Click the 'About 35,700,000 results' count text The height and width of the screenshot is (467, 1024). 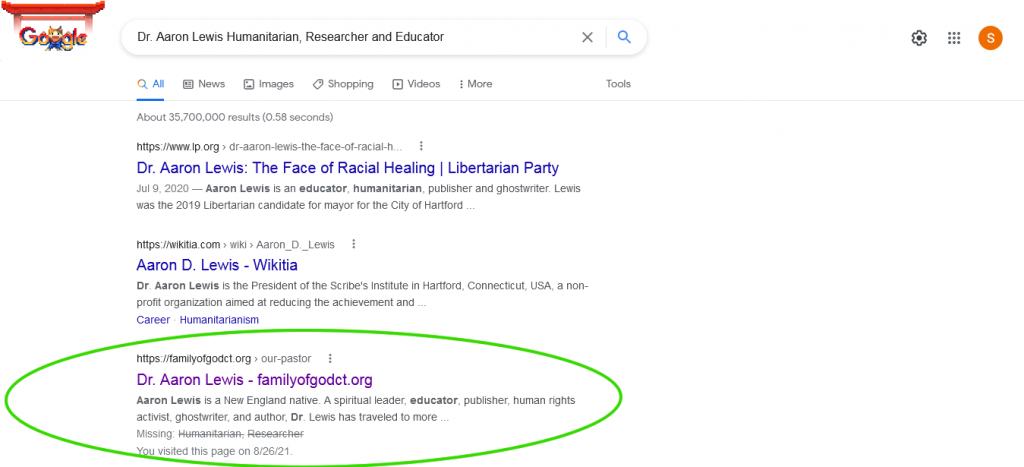pyautogui.click(x=234, y=118)
